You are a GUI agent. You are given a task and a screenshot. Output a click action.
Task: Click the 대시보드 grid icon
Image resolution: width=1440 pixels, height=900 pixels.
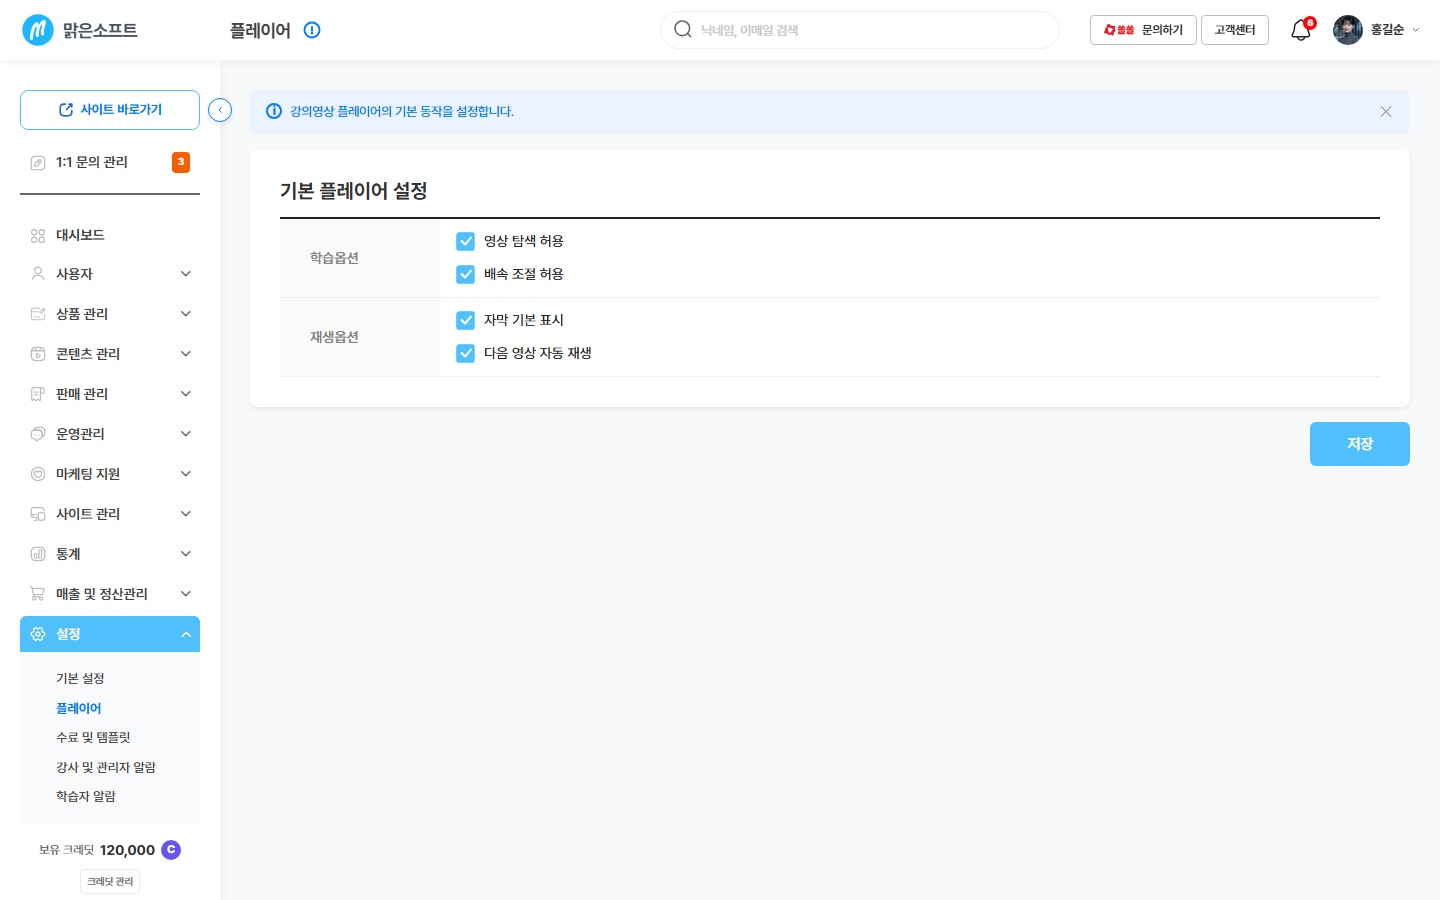38,236
